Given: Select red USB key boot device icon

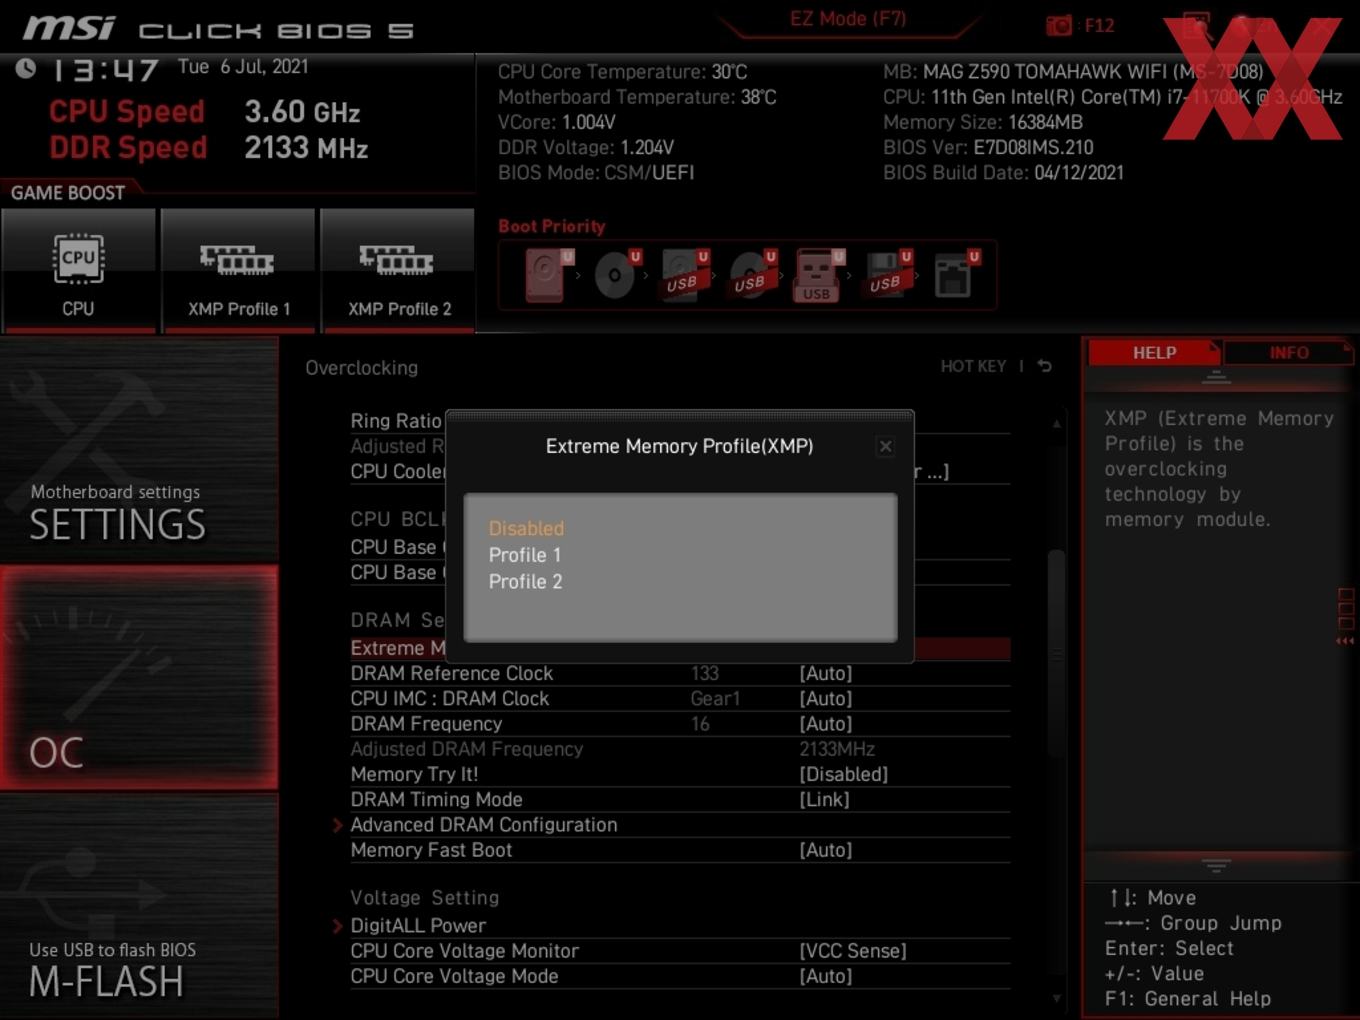Looking at the screenshot, I should (817, 276).
